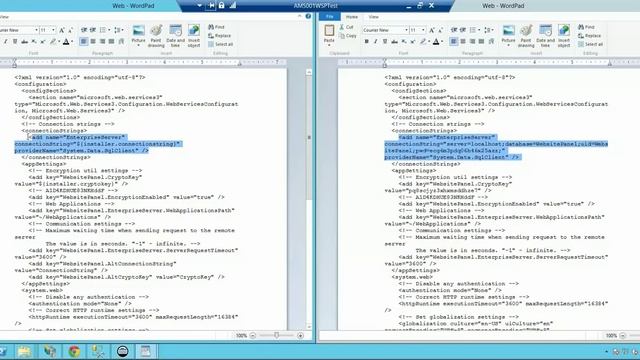Screen dimensions: 640x360
Task: Open paragraph settings in left WordPad window
Action: point(122,41)
